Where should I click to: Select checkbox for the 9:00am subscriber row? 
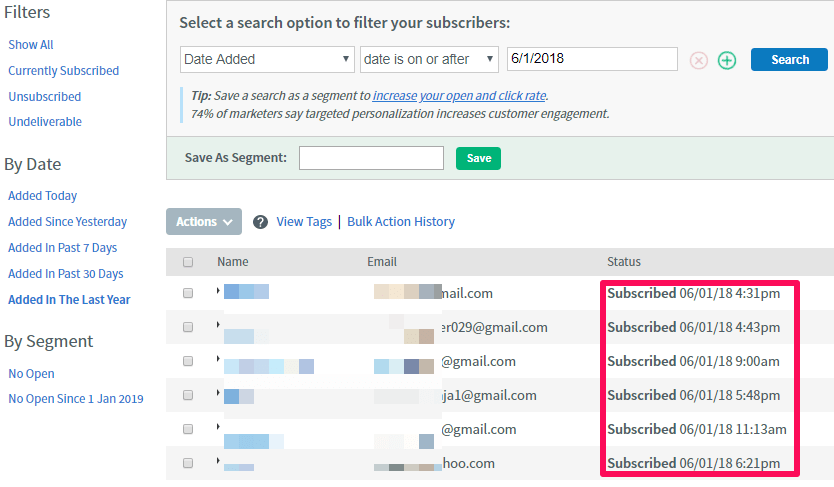(188, 361)
